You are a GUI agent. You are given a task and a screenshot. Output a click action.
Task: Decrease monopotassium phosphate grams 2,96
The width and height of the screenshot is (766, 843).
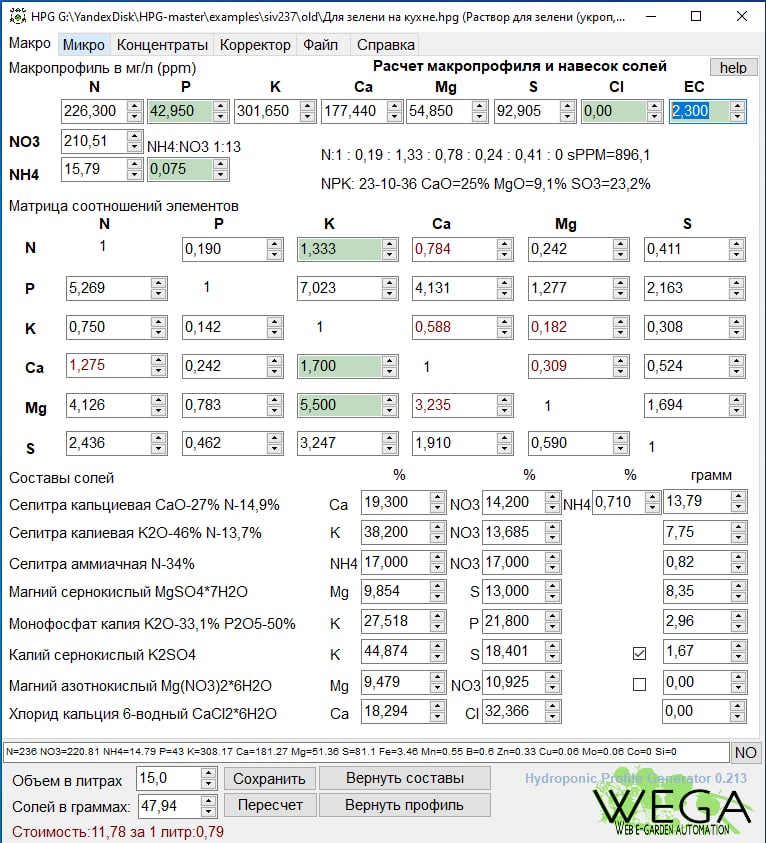pyautogui.click(x=739, y=627)
